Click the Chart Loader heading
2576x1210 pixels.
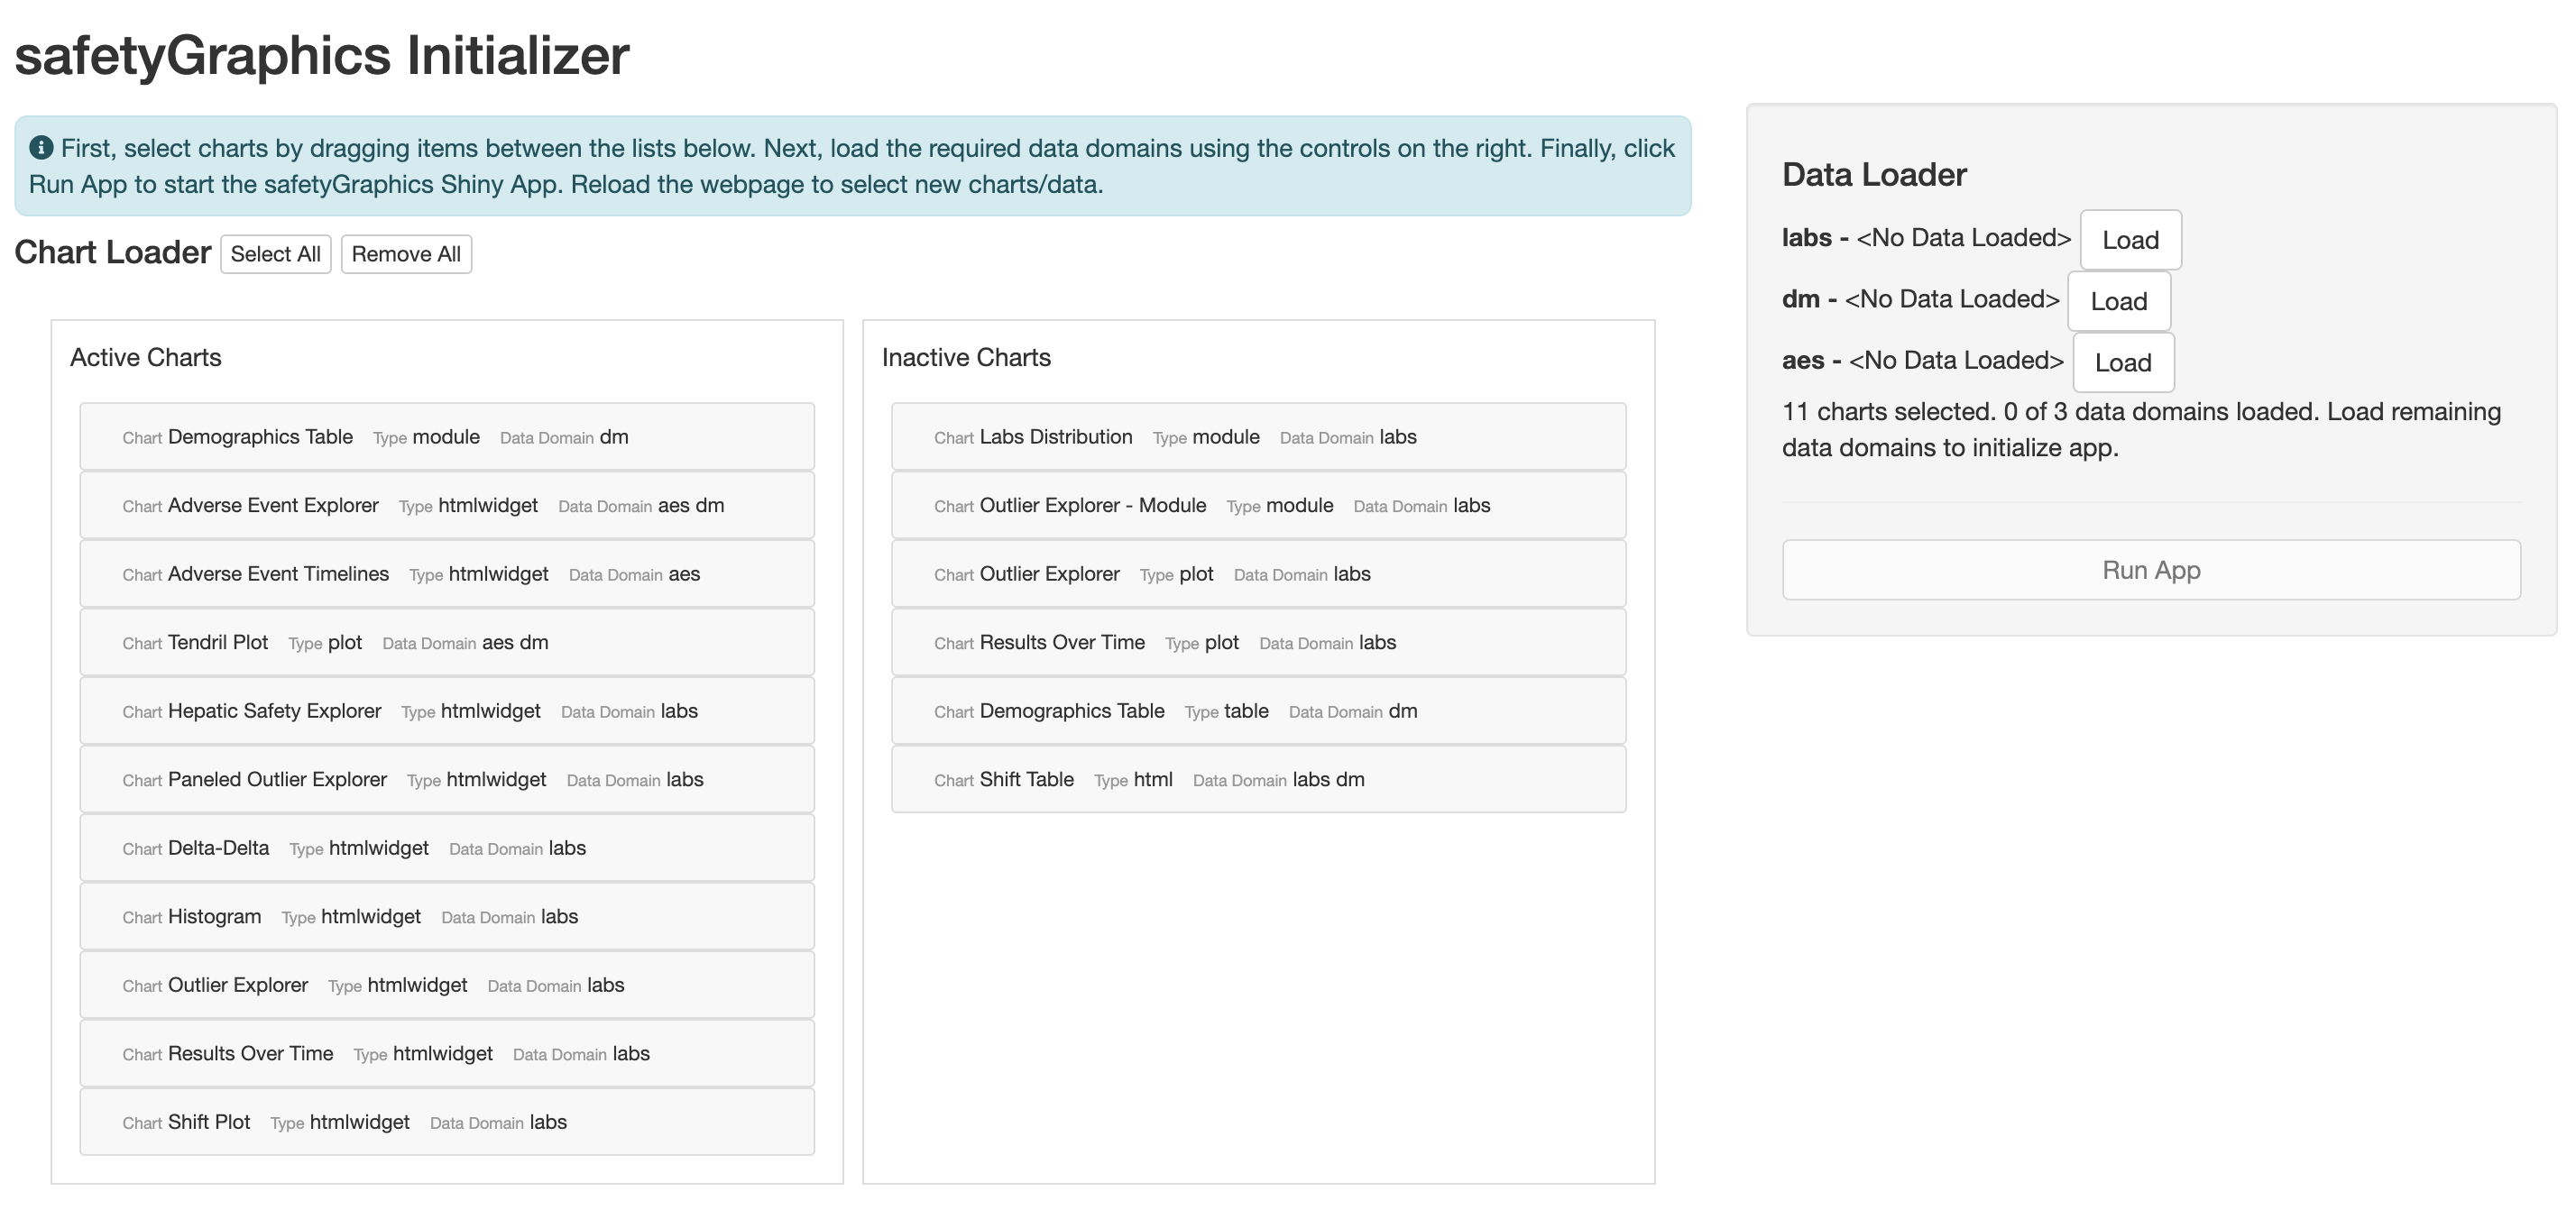point(113,252)
